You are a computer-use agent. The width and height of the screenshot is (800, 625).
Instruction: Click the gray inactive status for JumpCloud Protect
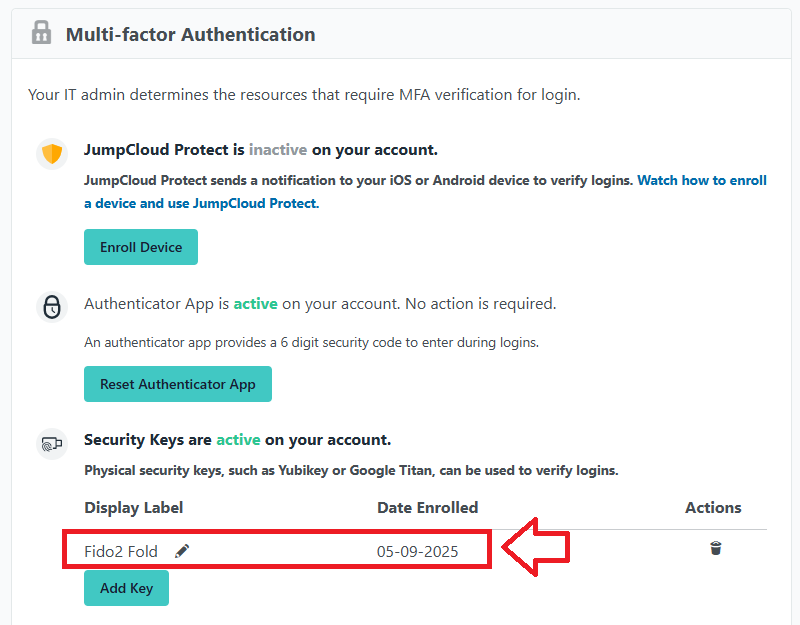tap(278, 150)
